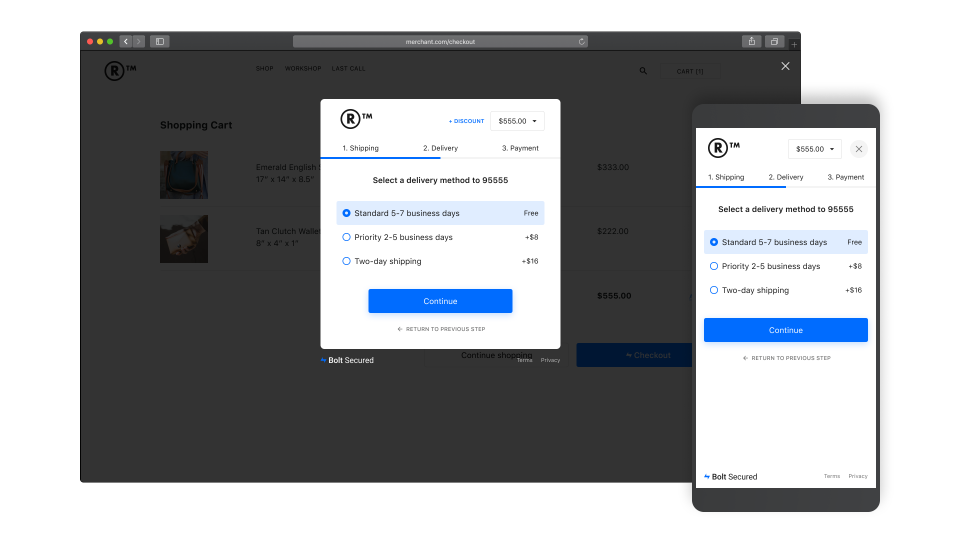The image size is (960, 540).
Task: Click the browser forward arrow button
Action: (x=139, y=42)
